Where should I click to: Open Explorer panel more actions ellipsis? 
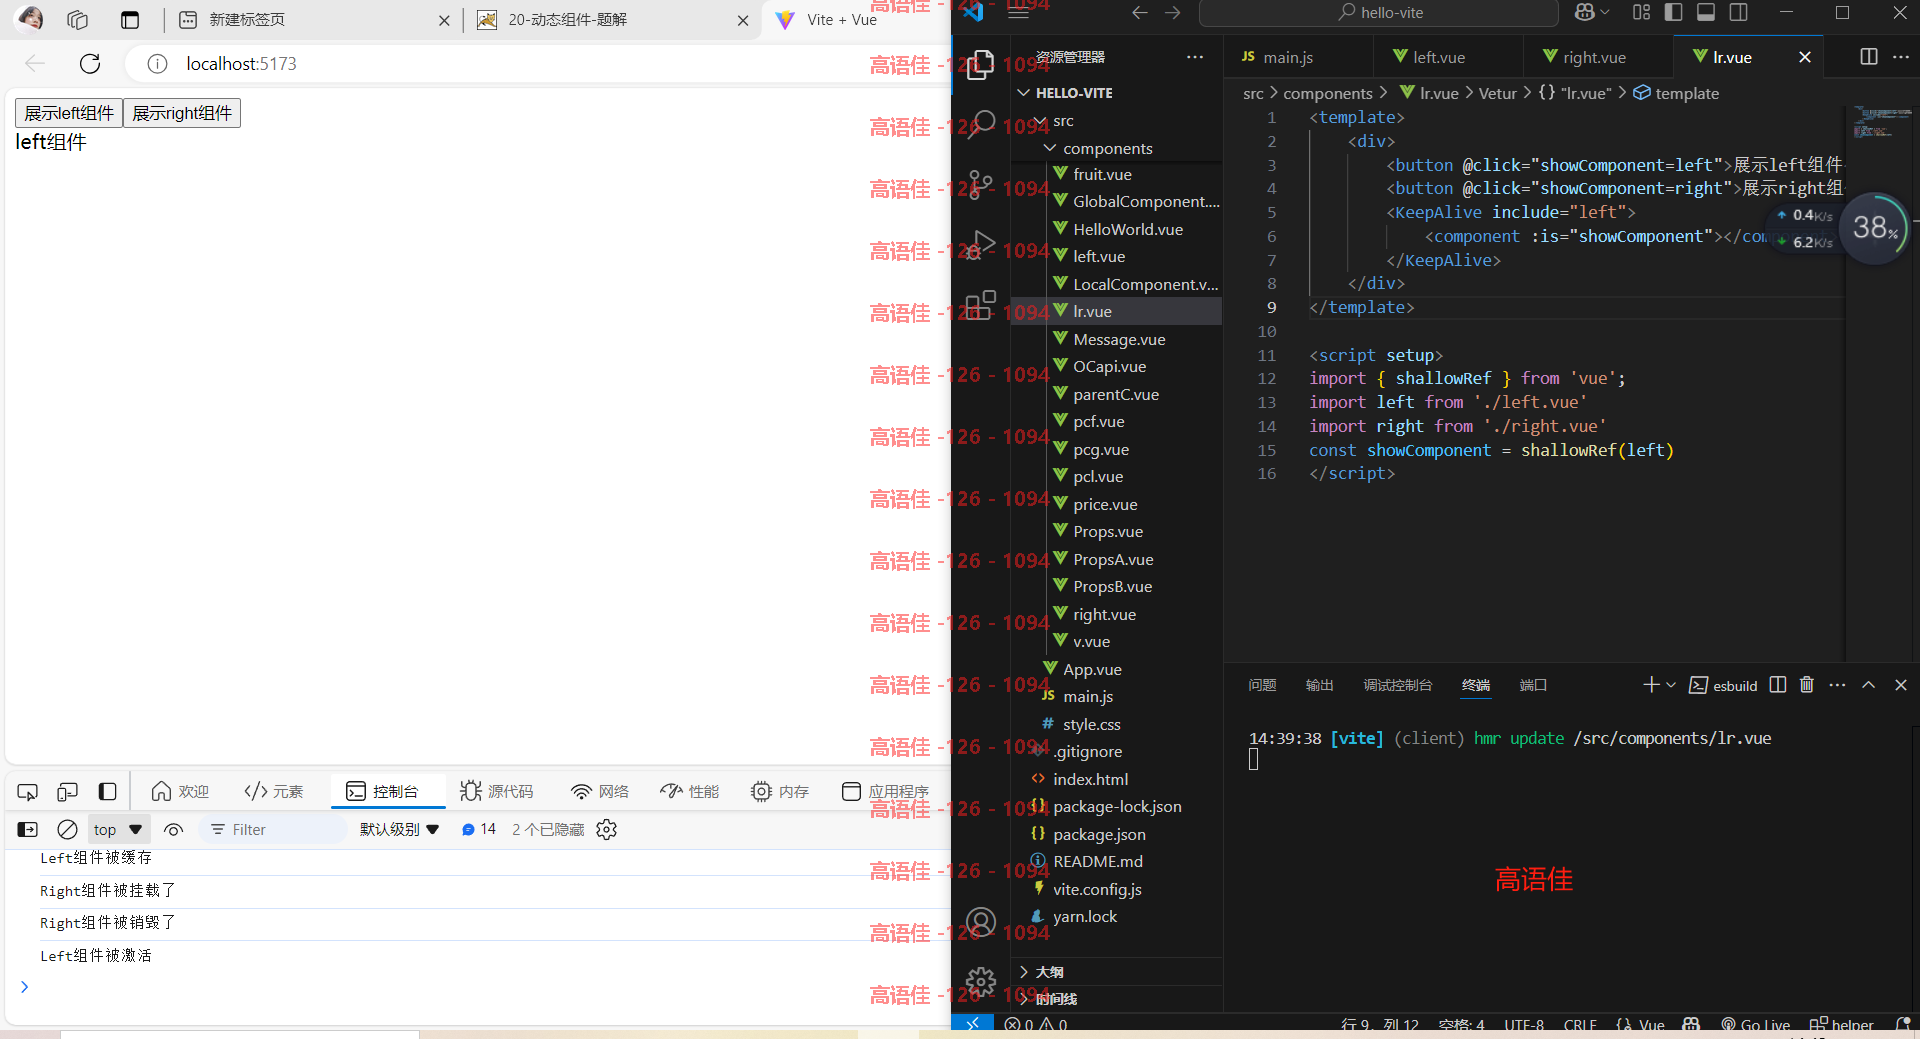1195,57
